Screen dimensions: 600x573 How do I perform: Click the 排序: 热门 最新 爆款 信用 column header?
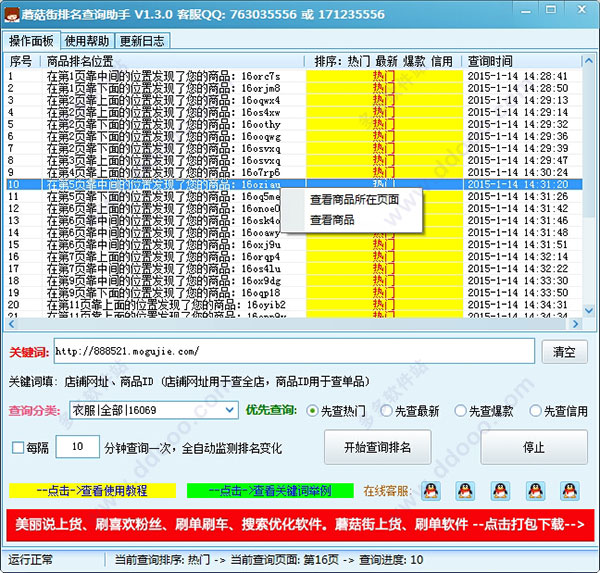pos(384,61)
